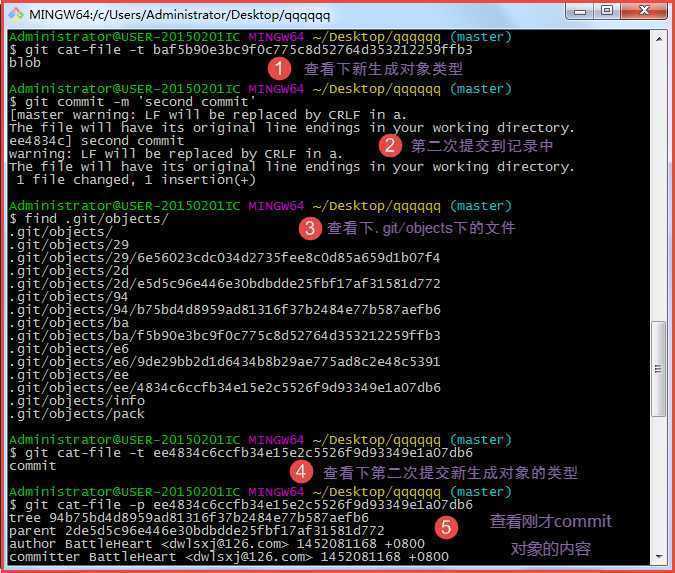Click the Git Bash icon in title bar
Viewport: 675px width, 573px height.
pyautogui.click(x=16, y=15)
